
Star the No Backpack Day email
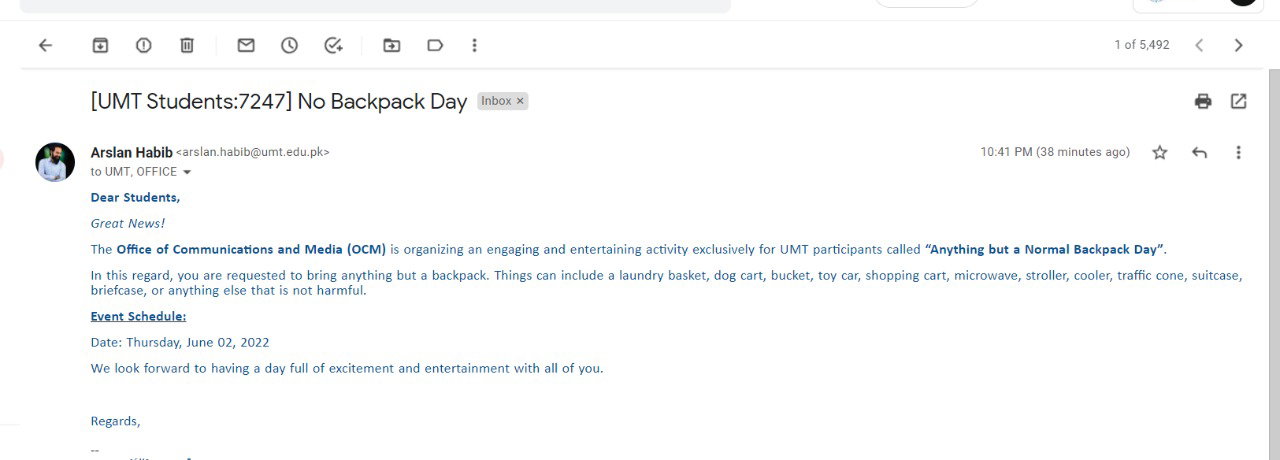pos(1160,152)
